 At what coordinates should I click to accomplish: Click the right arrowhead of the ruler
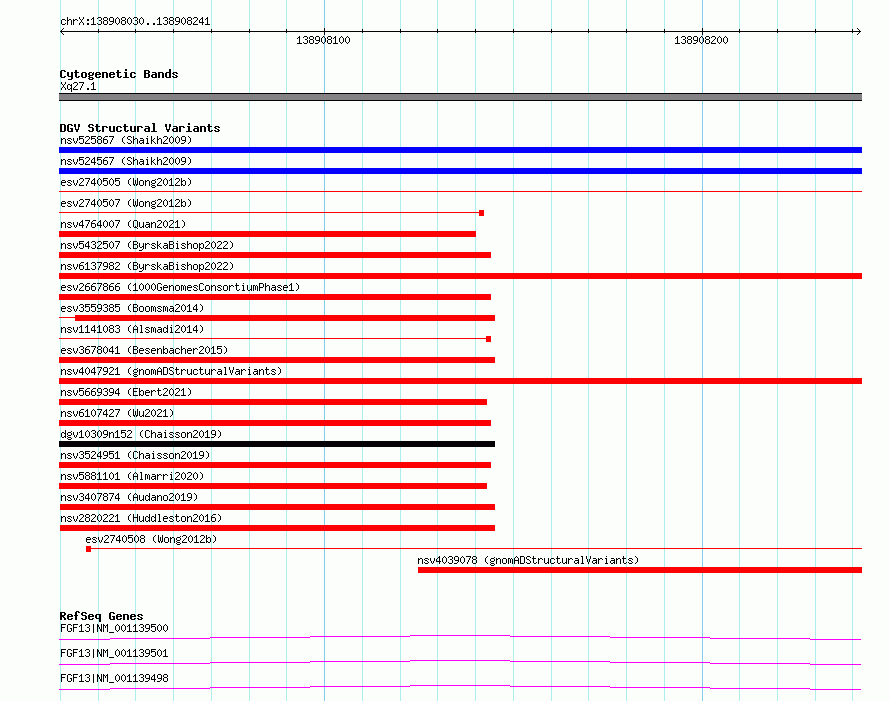858,31
